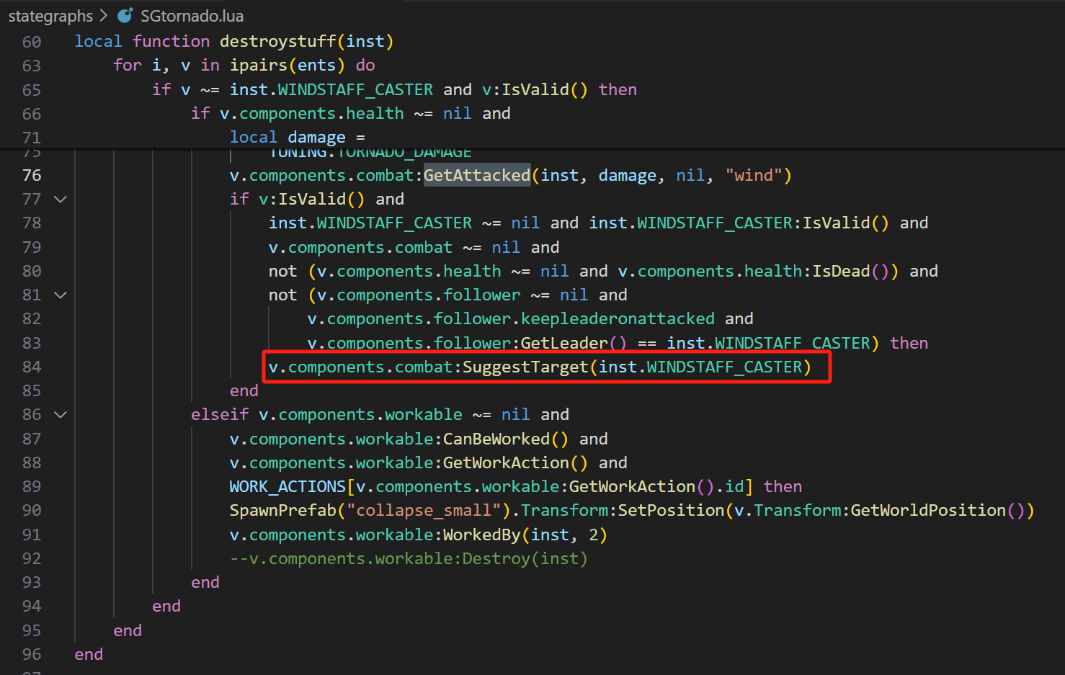This screenshot has width=1065, height=675.
Task: Collapse the elseif block at line 86
Action: click(60, 415)
